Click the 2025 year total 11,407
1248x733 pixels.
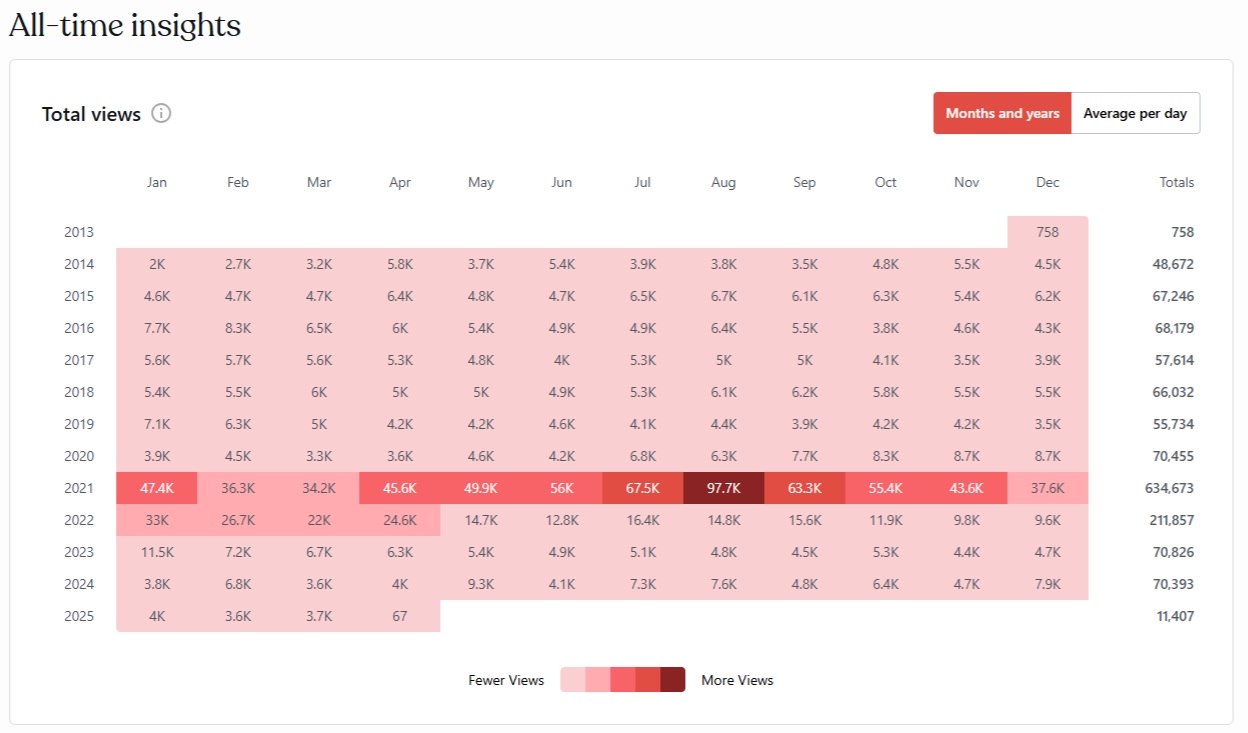[x=1174, y=616]
